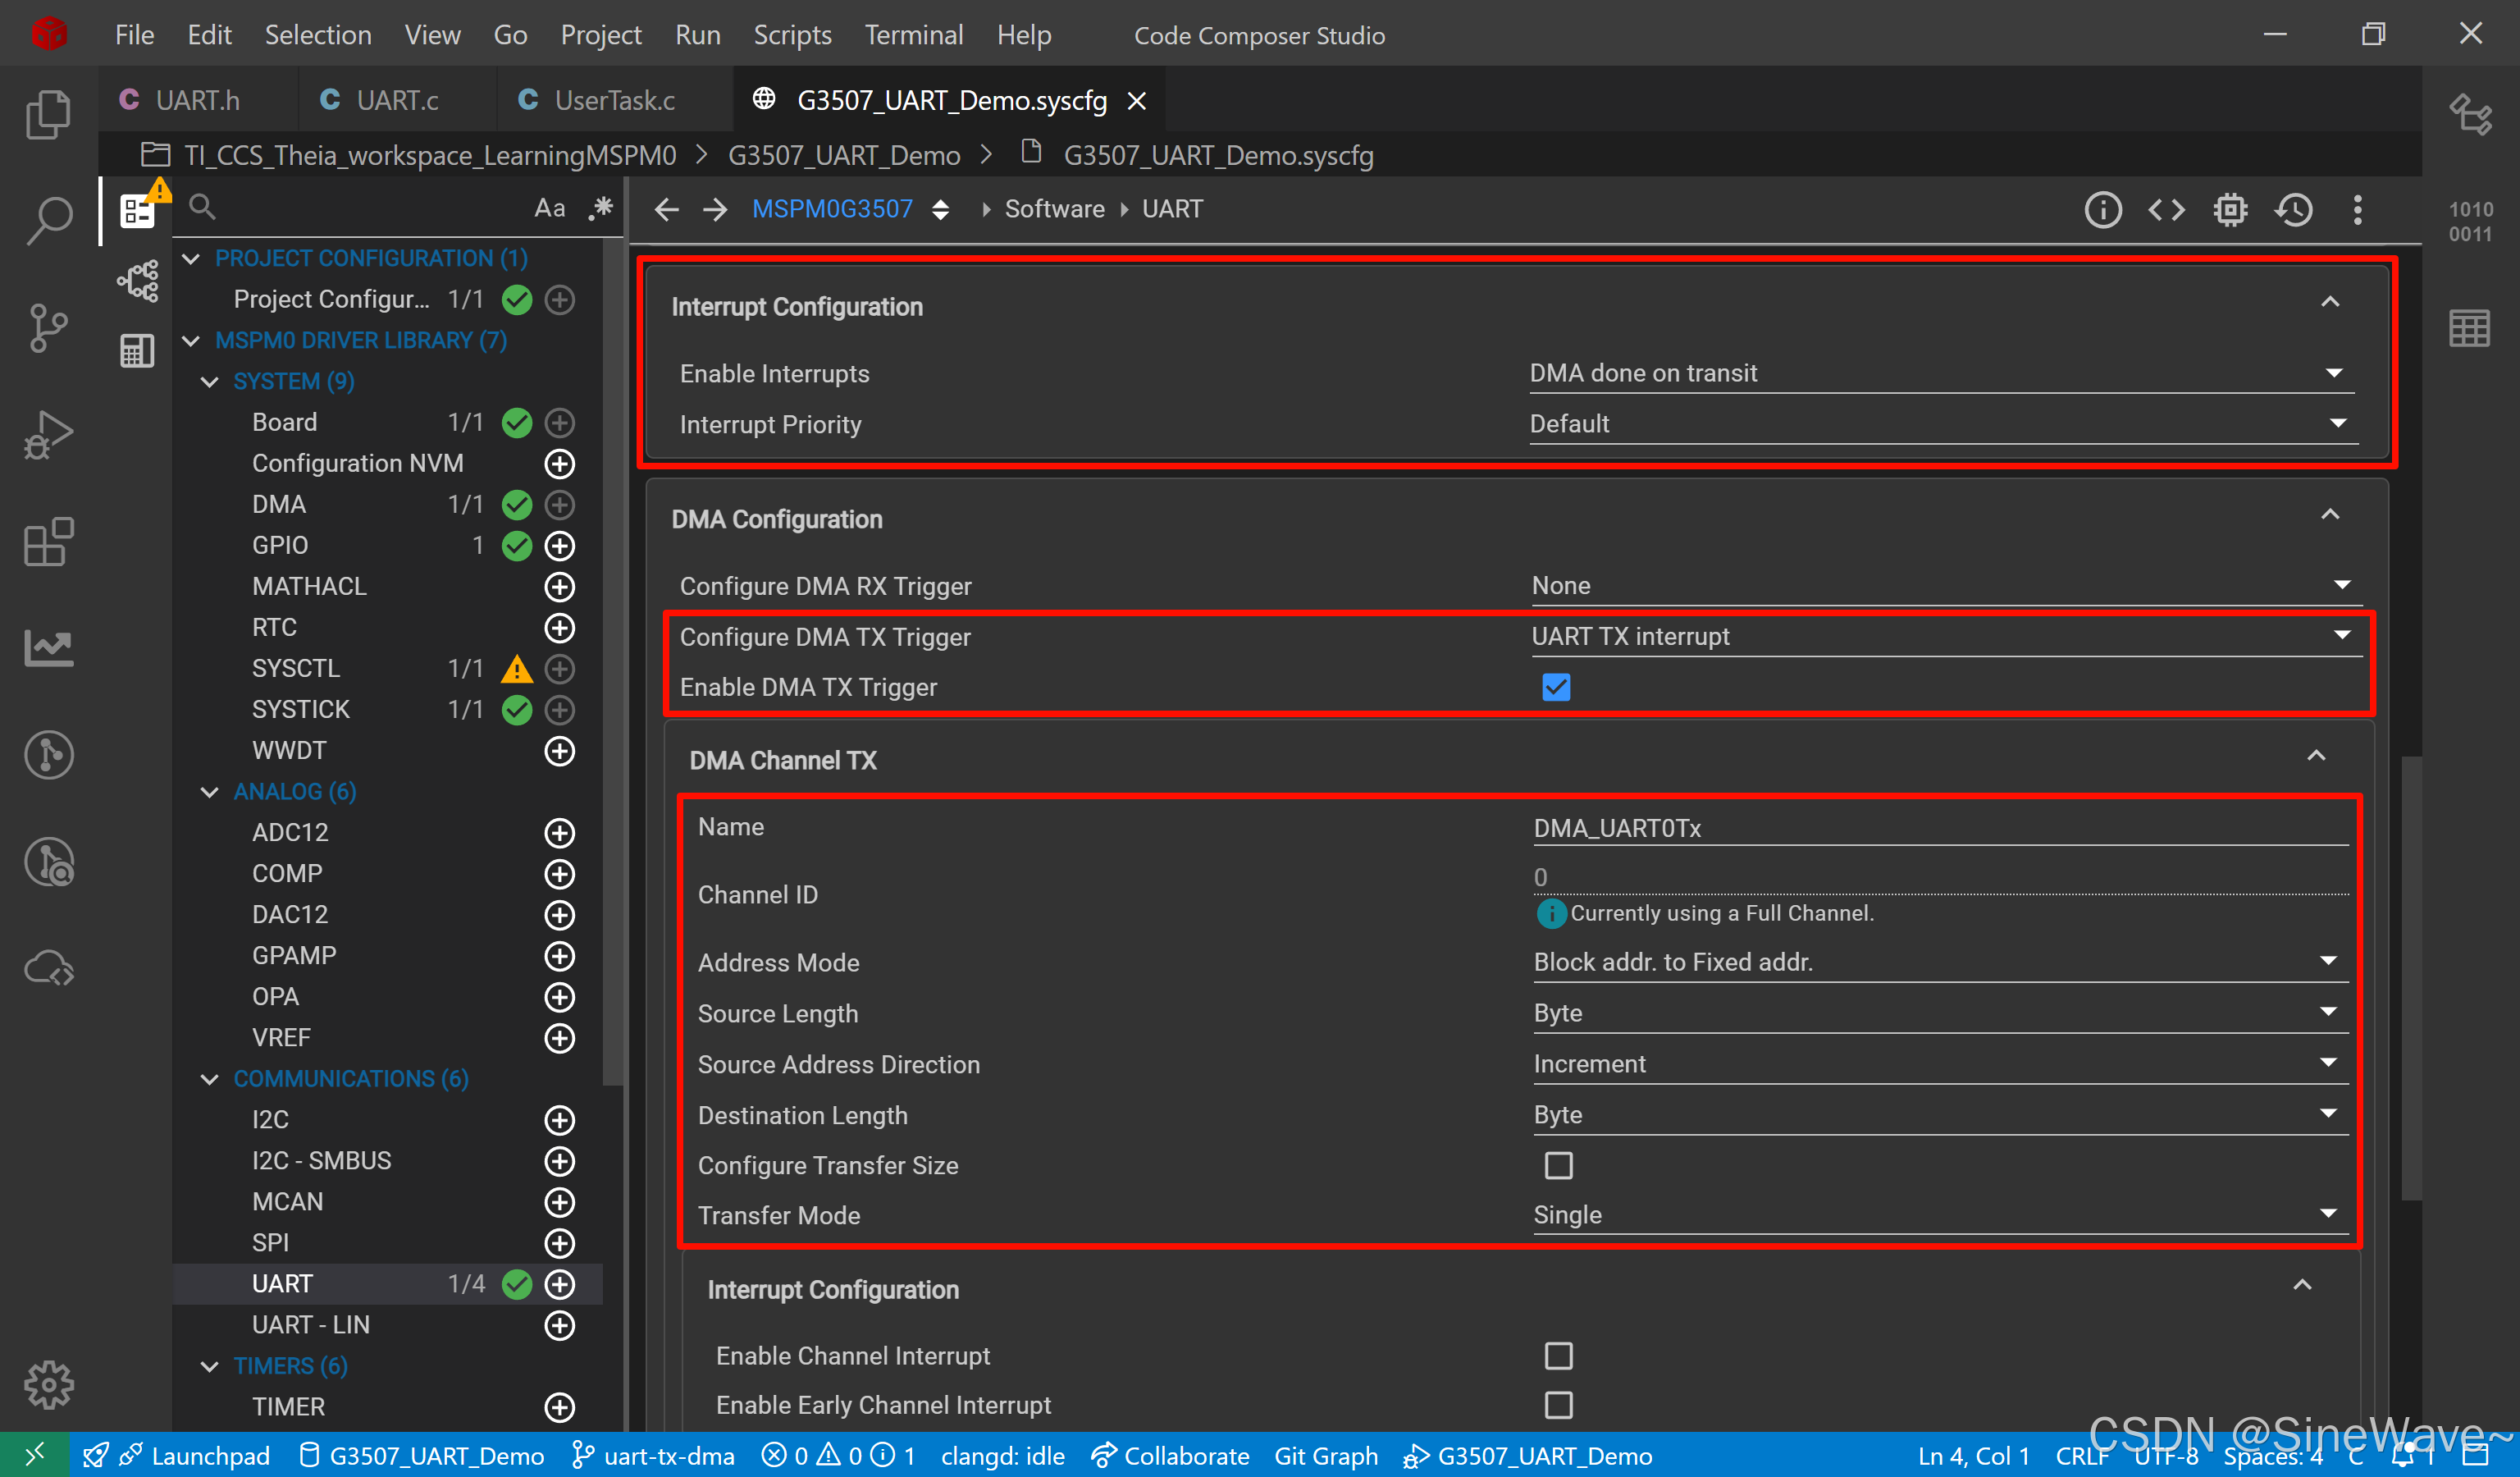Open the Source Length dropdown

[x=1940, y=1013]
